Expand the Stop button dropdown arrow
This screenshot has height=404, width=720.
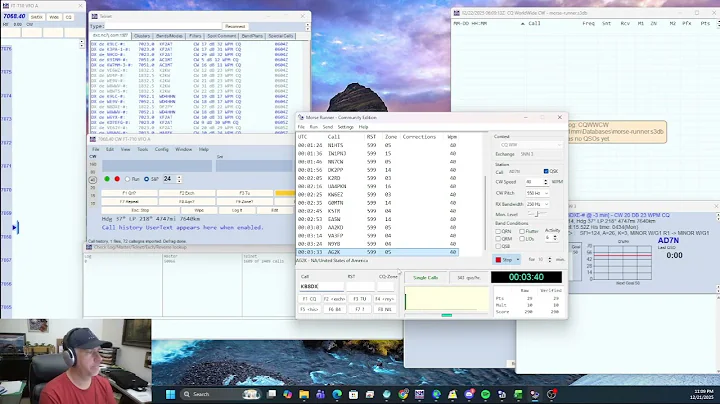518,260
